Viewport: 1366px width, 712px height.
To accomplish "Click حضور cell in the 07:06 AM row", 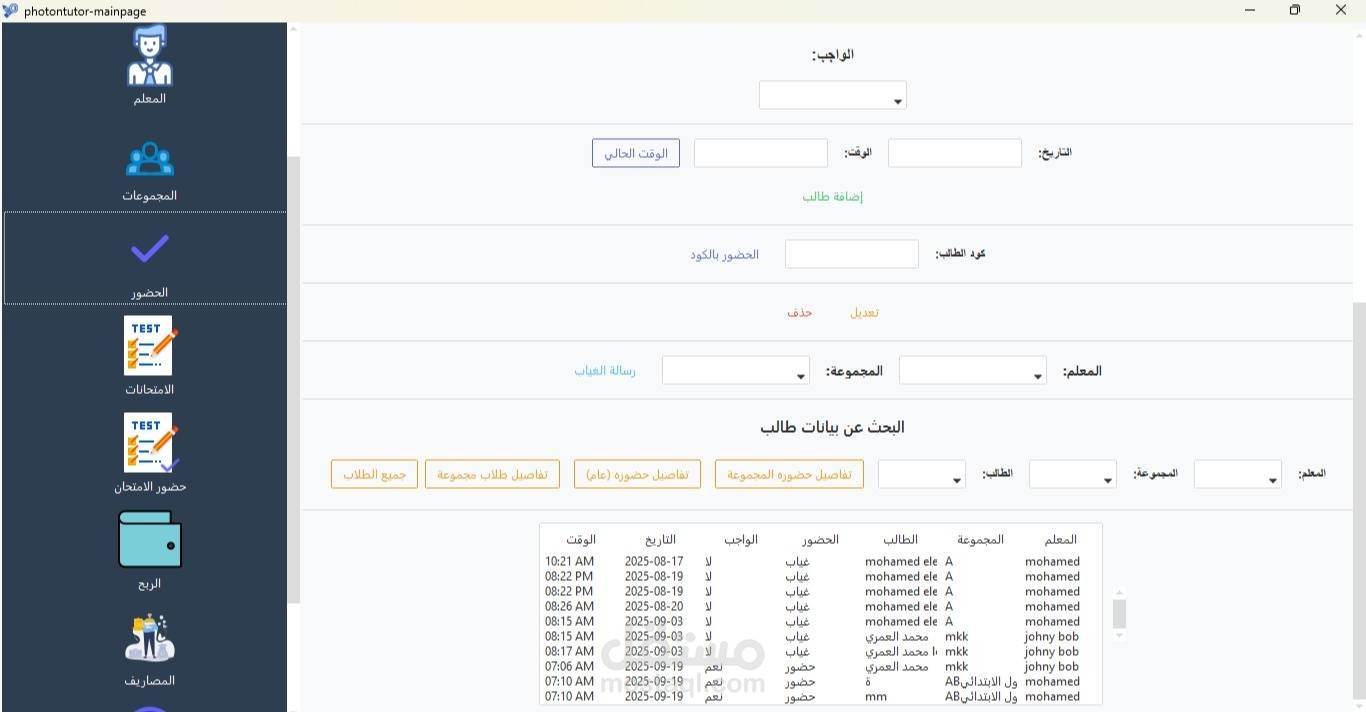I will point(800,667).
